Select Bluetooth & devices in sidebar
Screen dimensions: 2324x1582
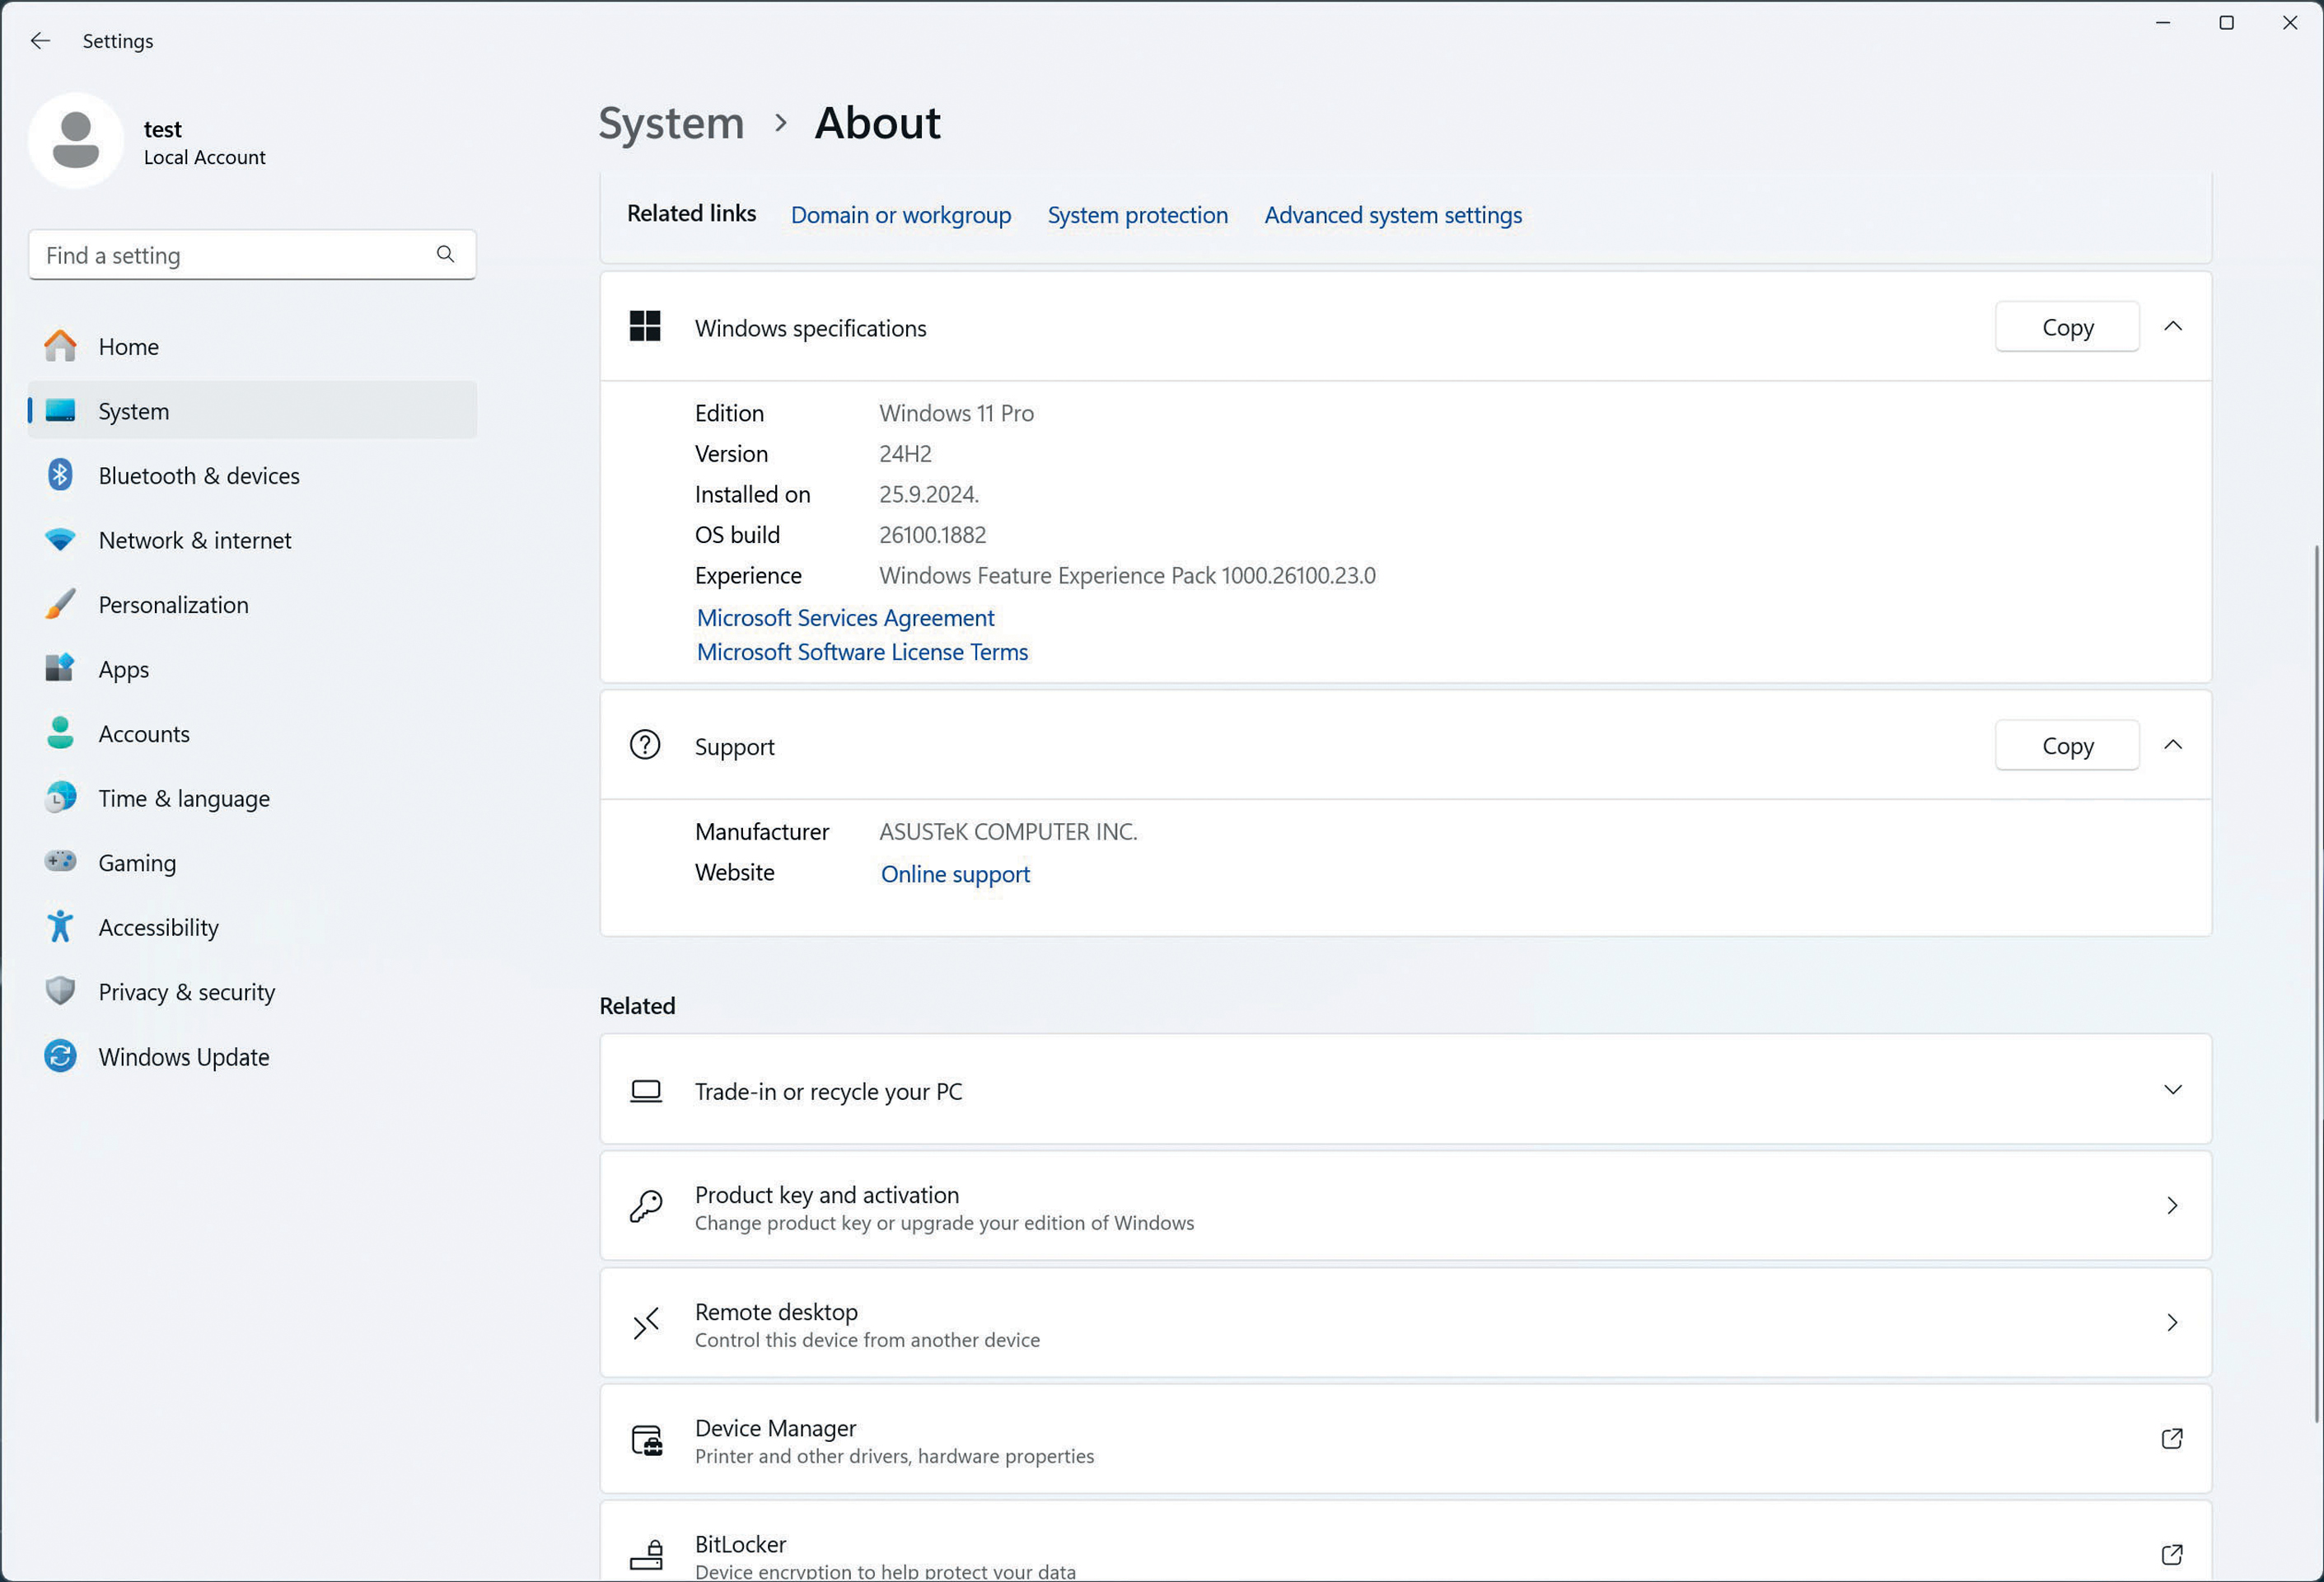(252, 475)
